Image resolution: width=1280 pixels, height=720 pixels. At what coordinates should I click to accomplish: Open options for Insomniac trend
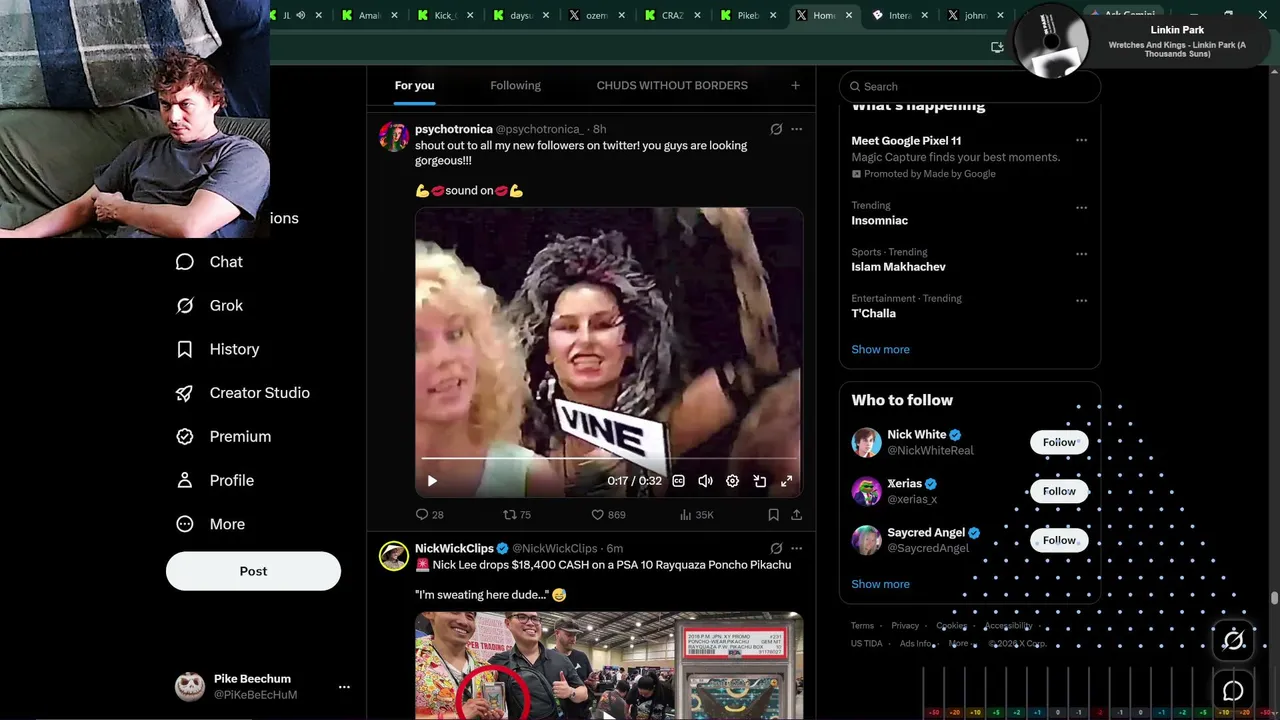[1081, 208]
